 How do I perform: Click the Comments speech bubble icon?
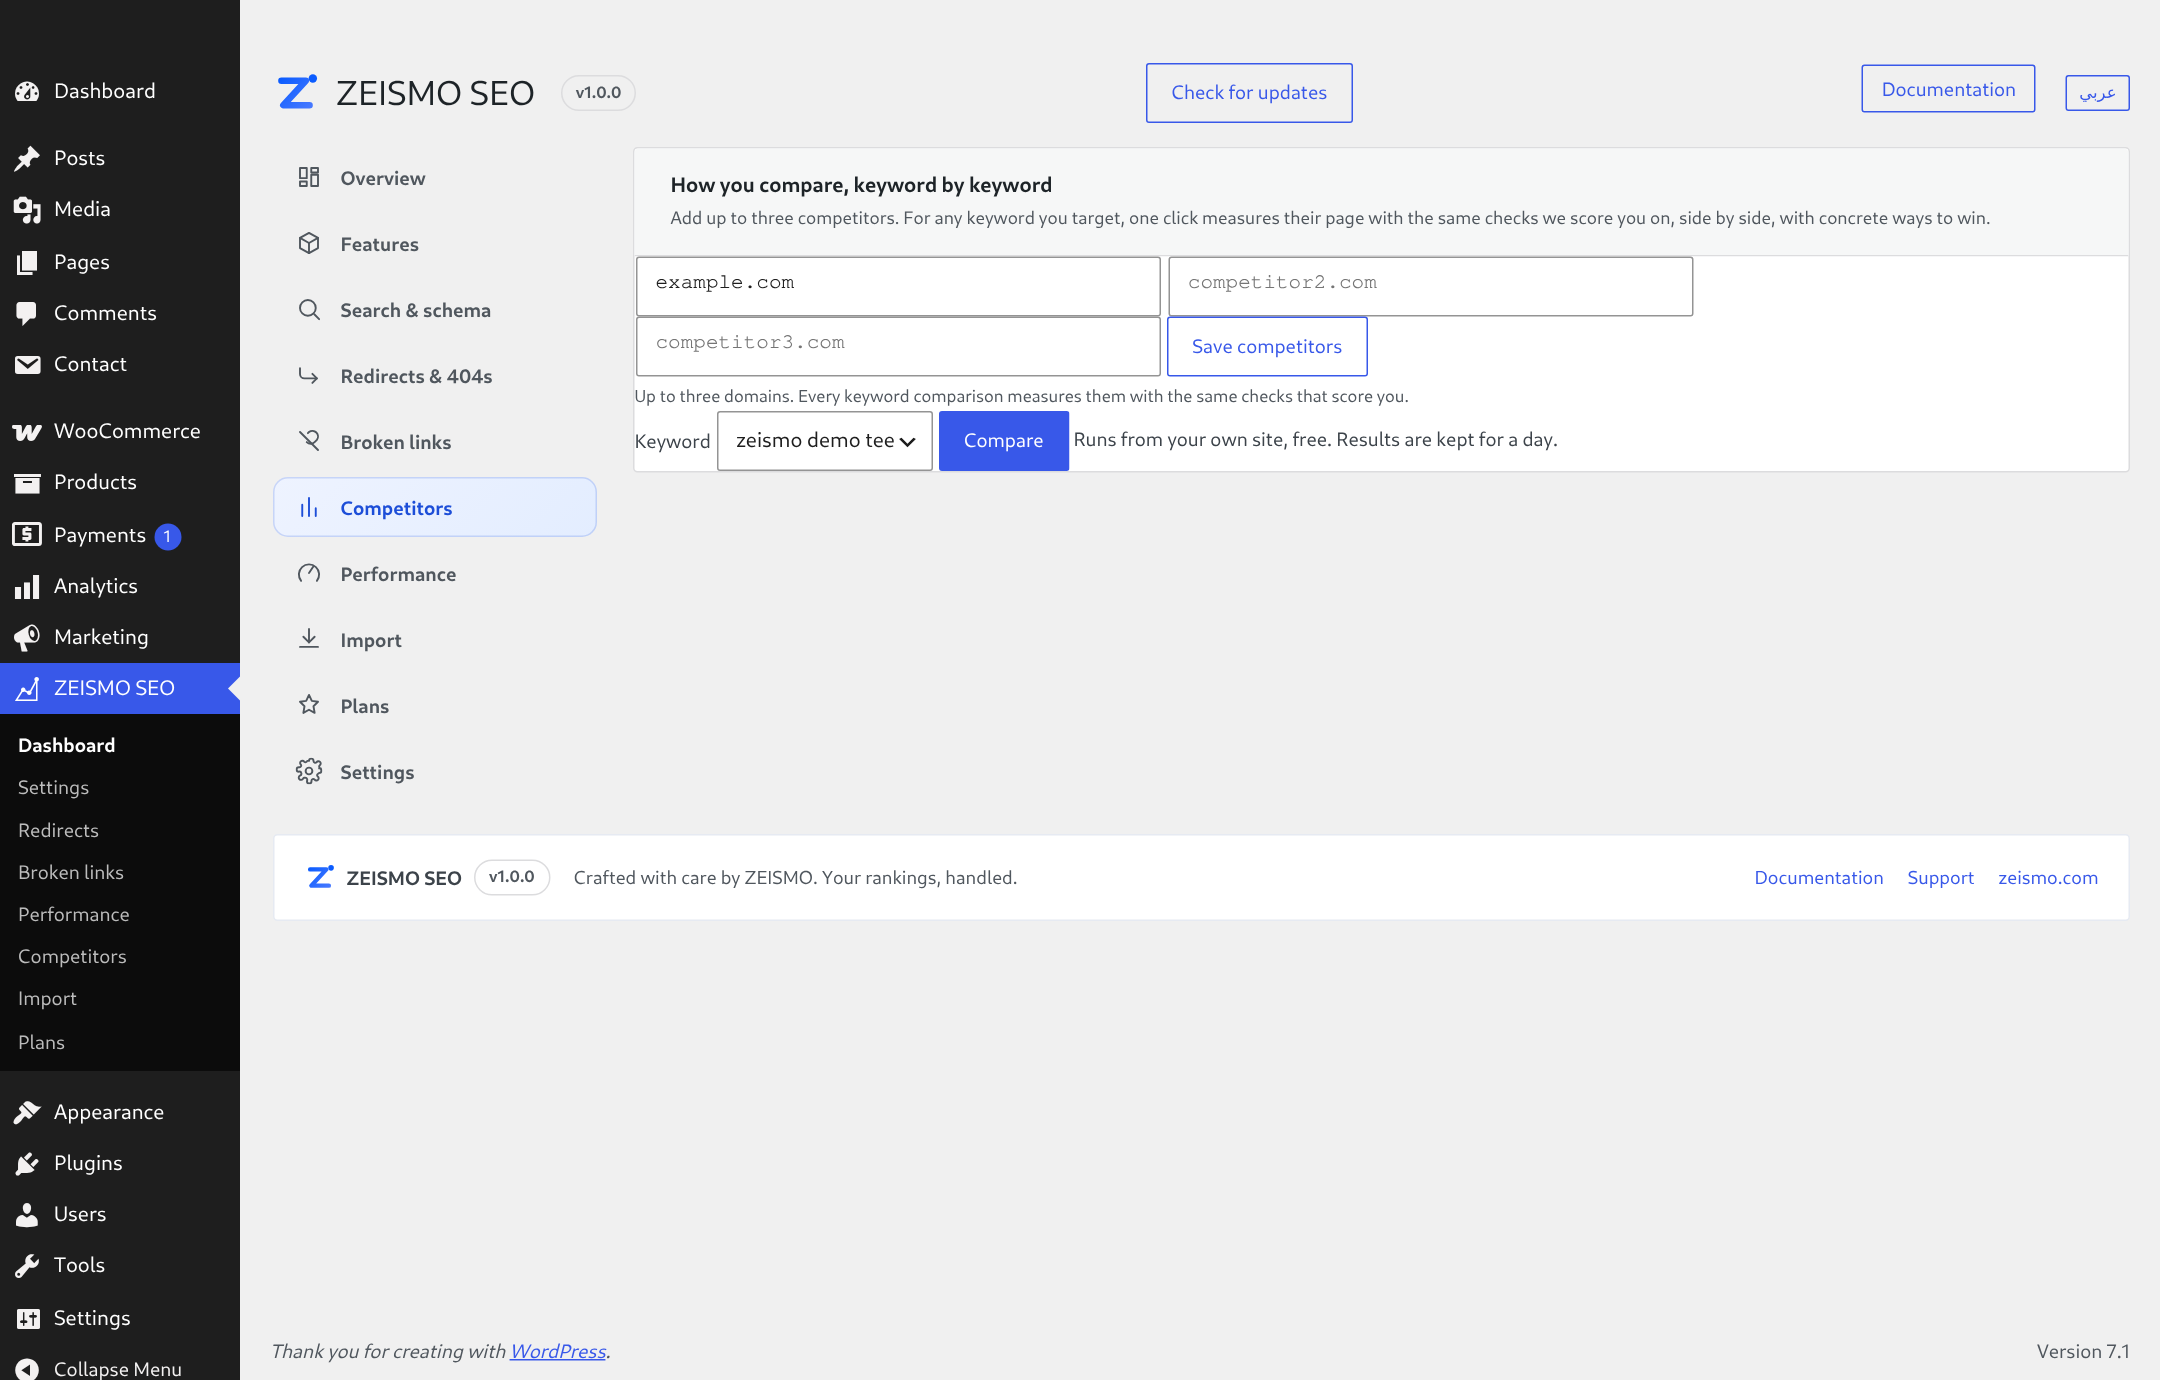point(27,313)
